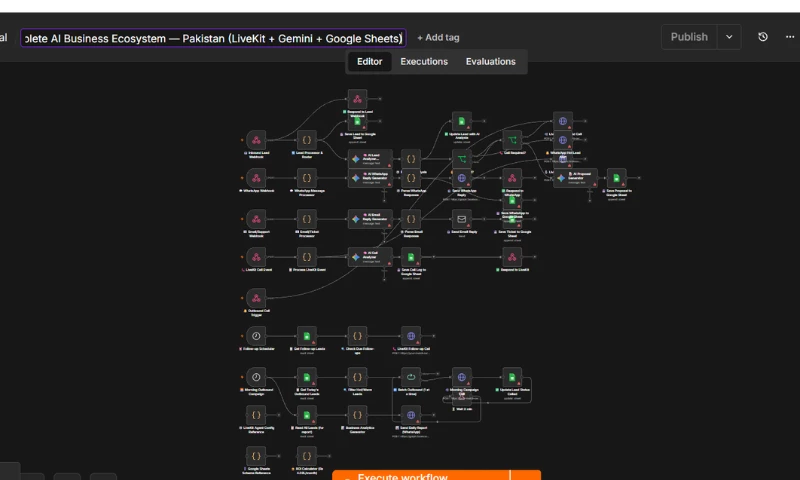This screenshot has width=800, height=480.
Task: Select the ROI Calculator code node
Action: click(307, 456)
